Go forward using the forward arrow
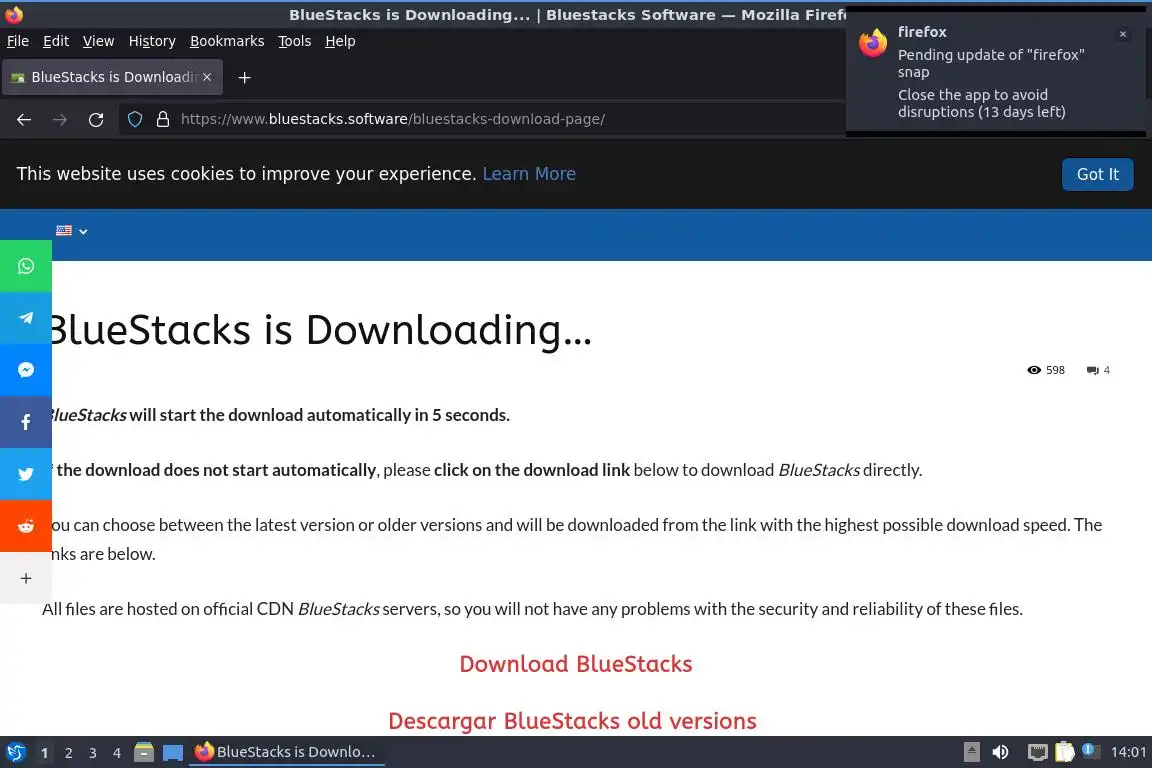This screenshot has height=768, width=1152. pyautogui.click(x=60, y=119)
